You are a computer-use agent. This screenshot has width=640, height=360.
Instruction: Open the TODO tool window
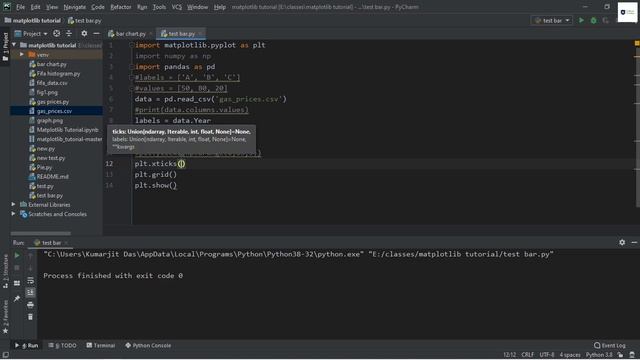[62, 345]
